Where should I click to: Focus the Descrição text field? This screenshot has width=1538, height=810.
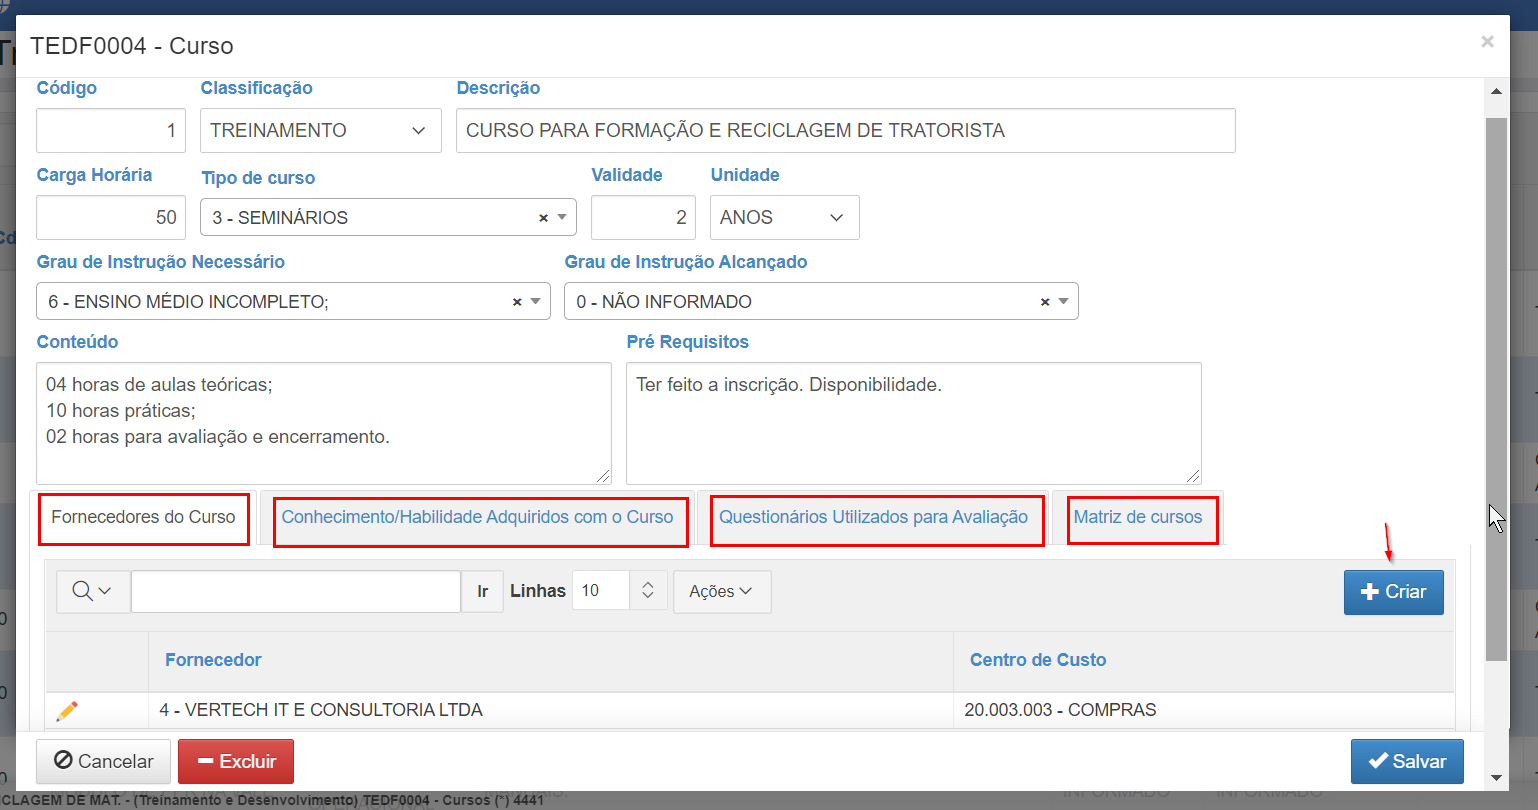pyautogui.click(x=846, y=130)
